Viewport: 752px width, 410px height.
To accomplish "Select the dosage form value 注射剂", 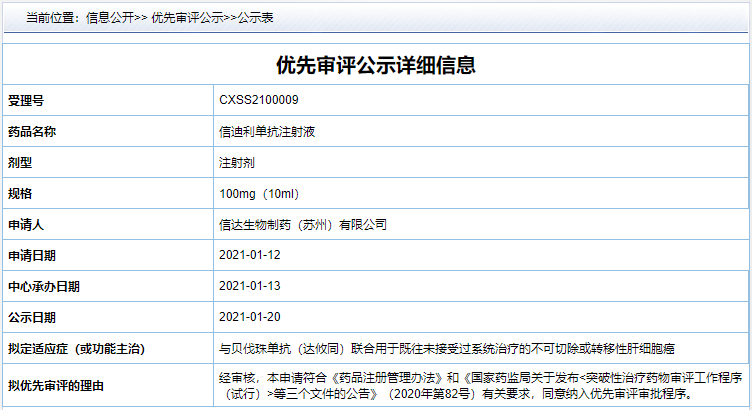I will pyautogui.click(x=237, y=163).
